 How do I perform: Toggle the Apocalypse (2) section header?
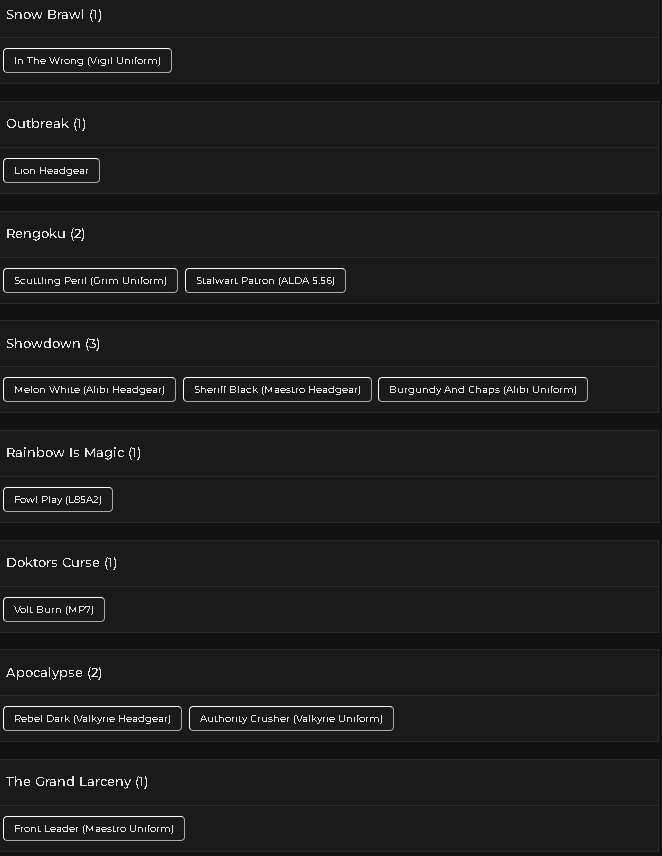click(329, 673)
